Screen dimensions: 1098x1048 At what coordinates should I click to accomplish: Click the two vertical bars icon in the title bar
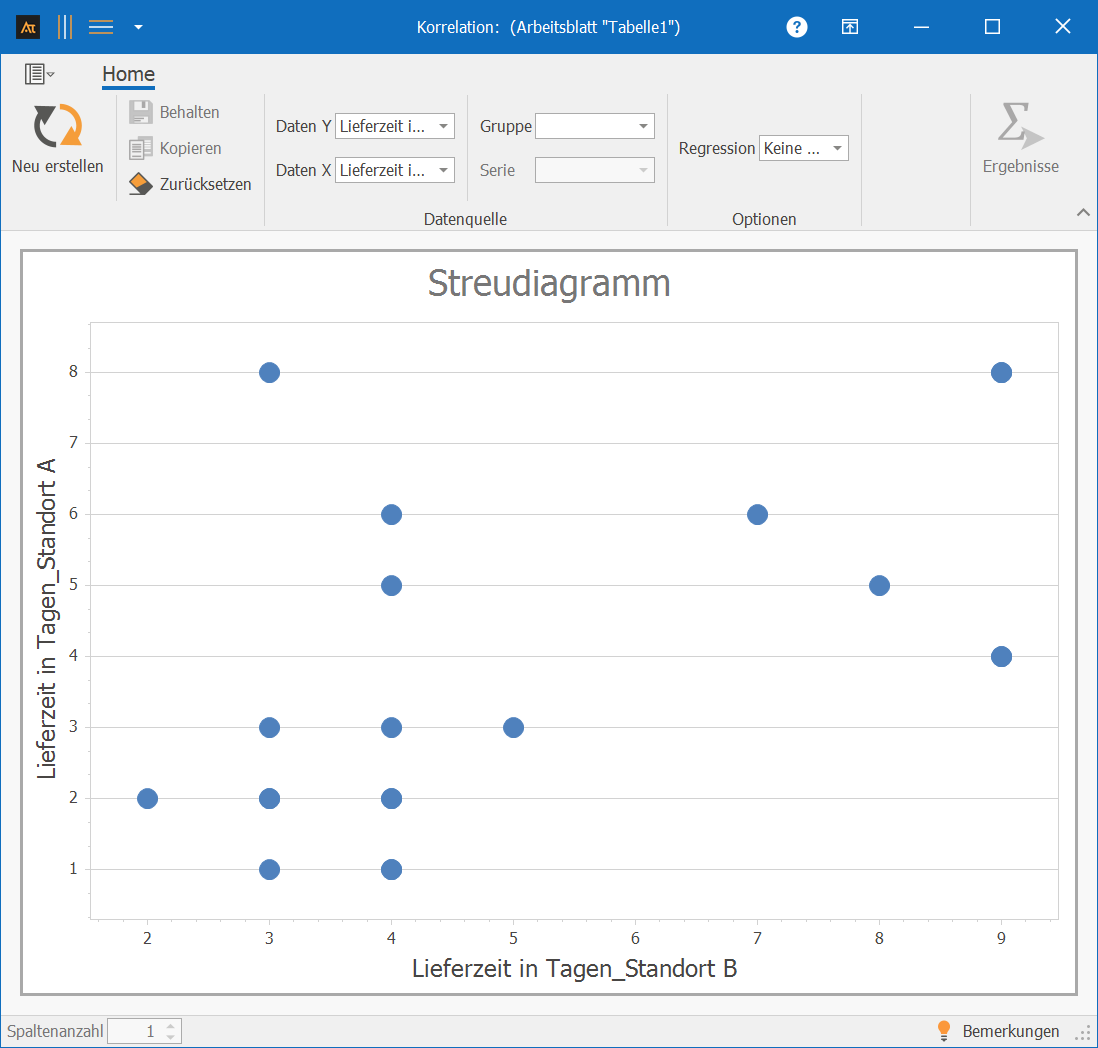65,27
